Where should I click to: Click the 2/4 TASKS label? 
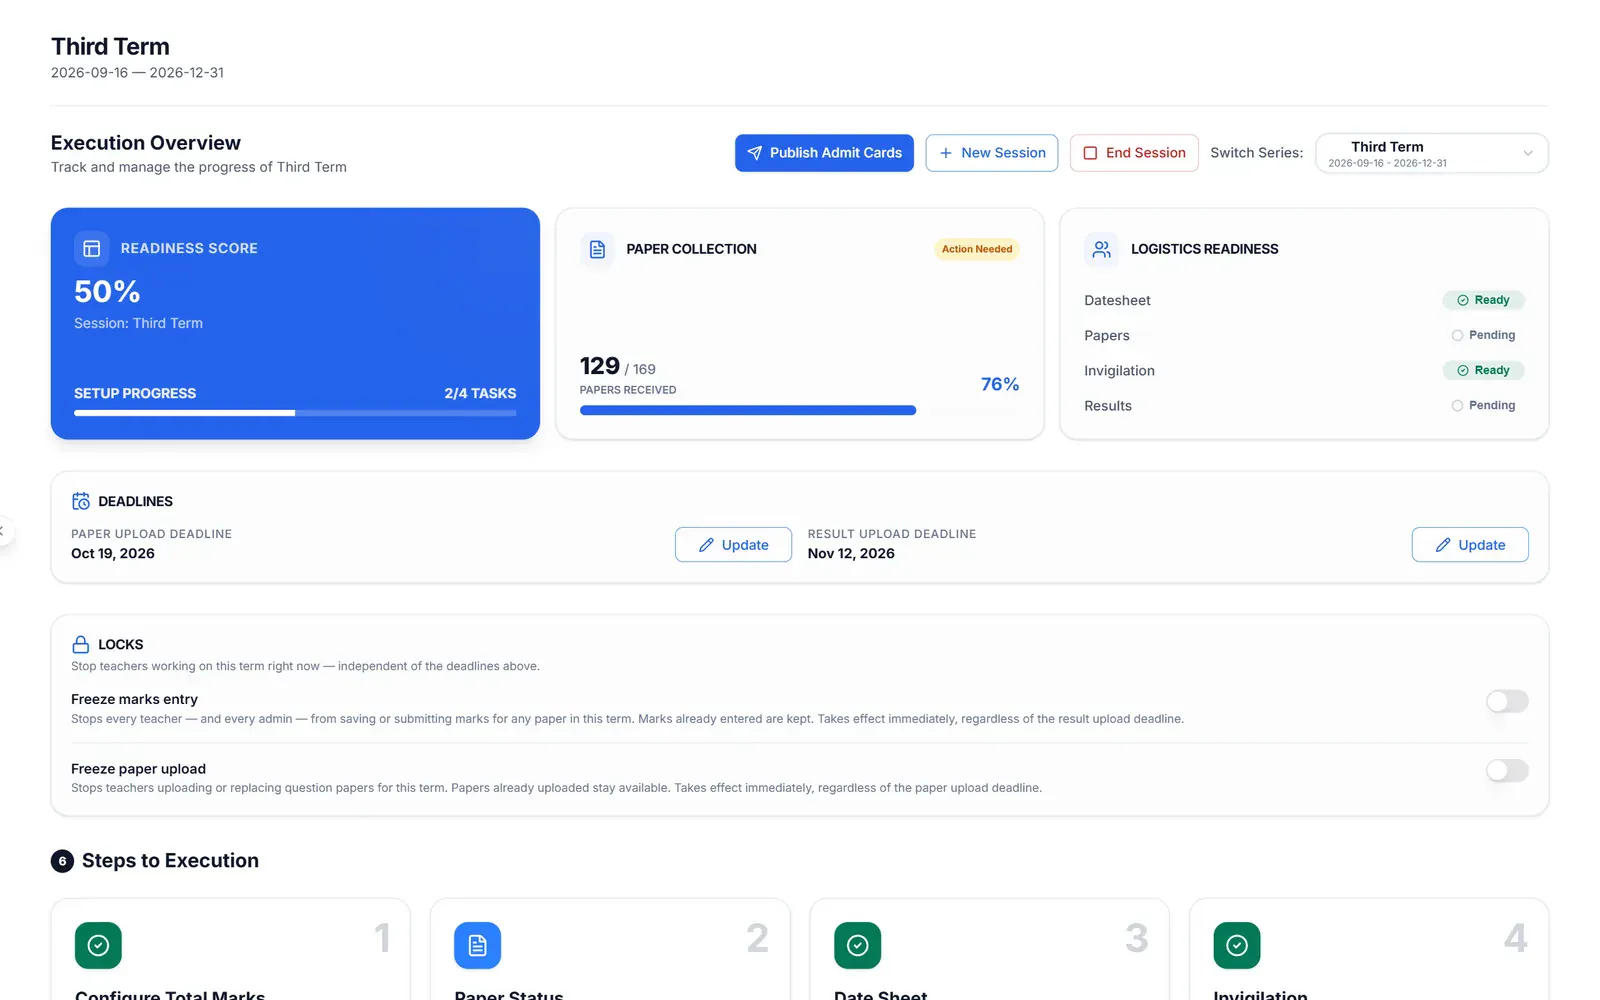click(480, 393)
